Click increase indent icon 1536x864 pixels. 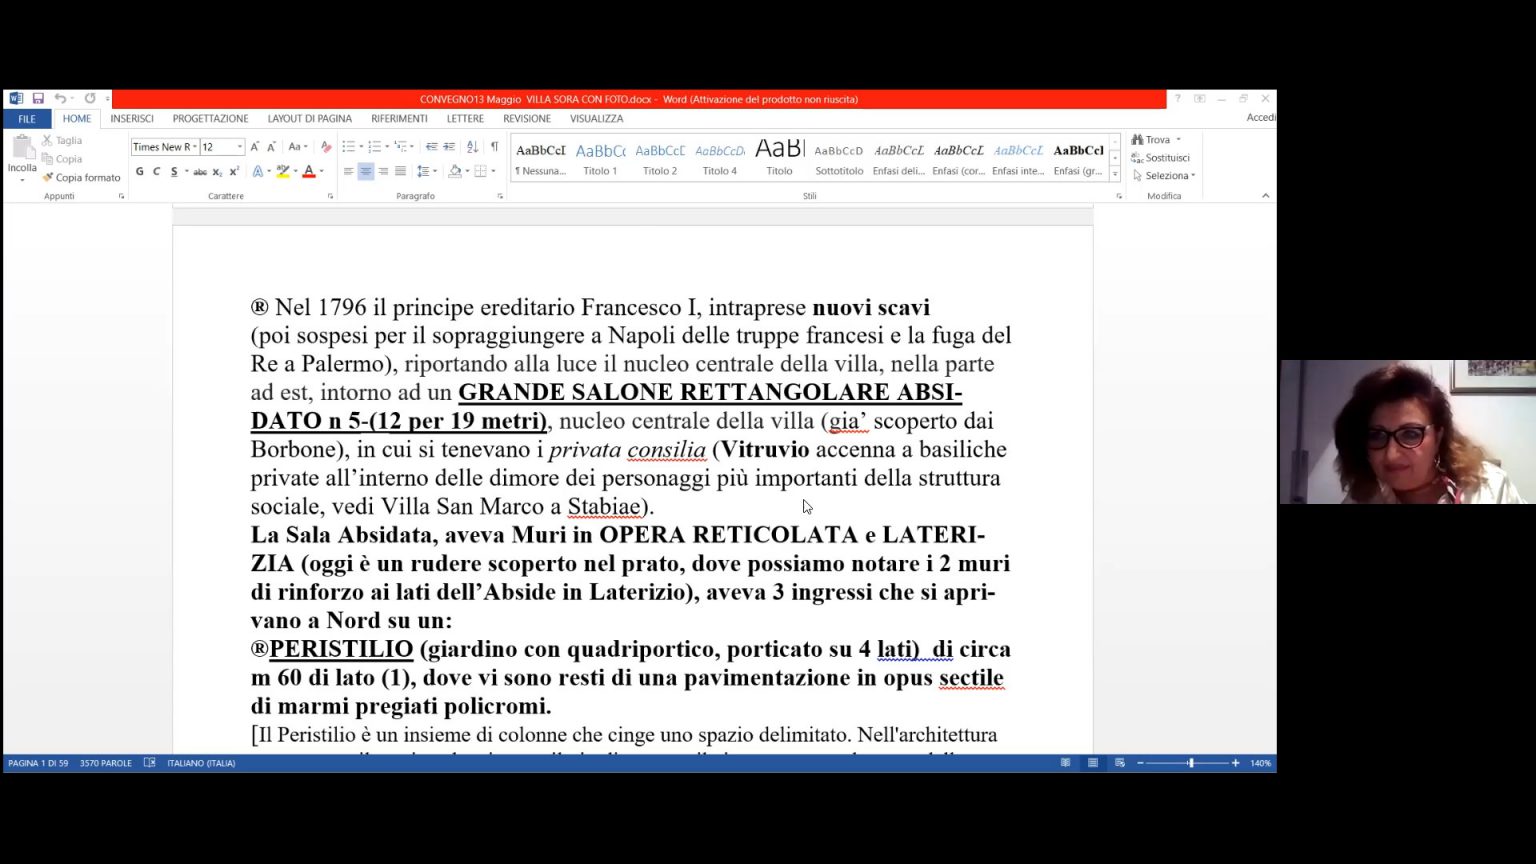click(449, 147)
